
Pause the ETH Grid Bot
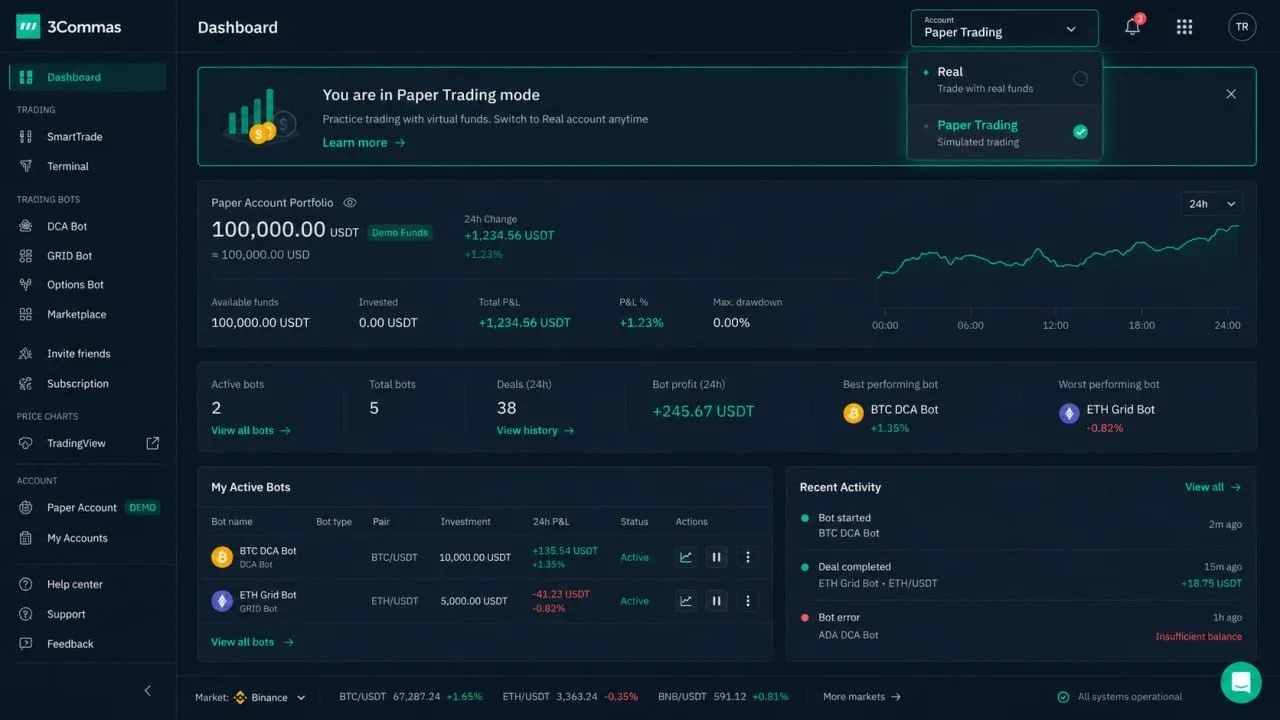[716, 601]
